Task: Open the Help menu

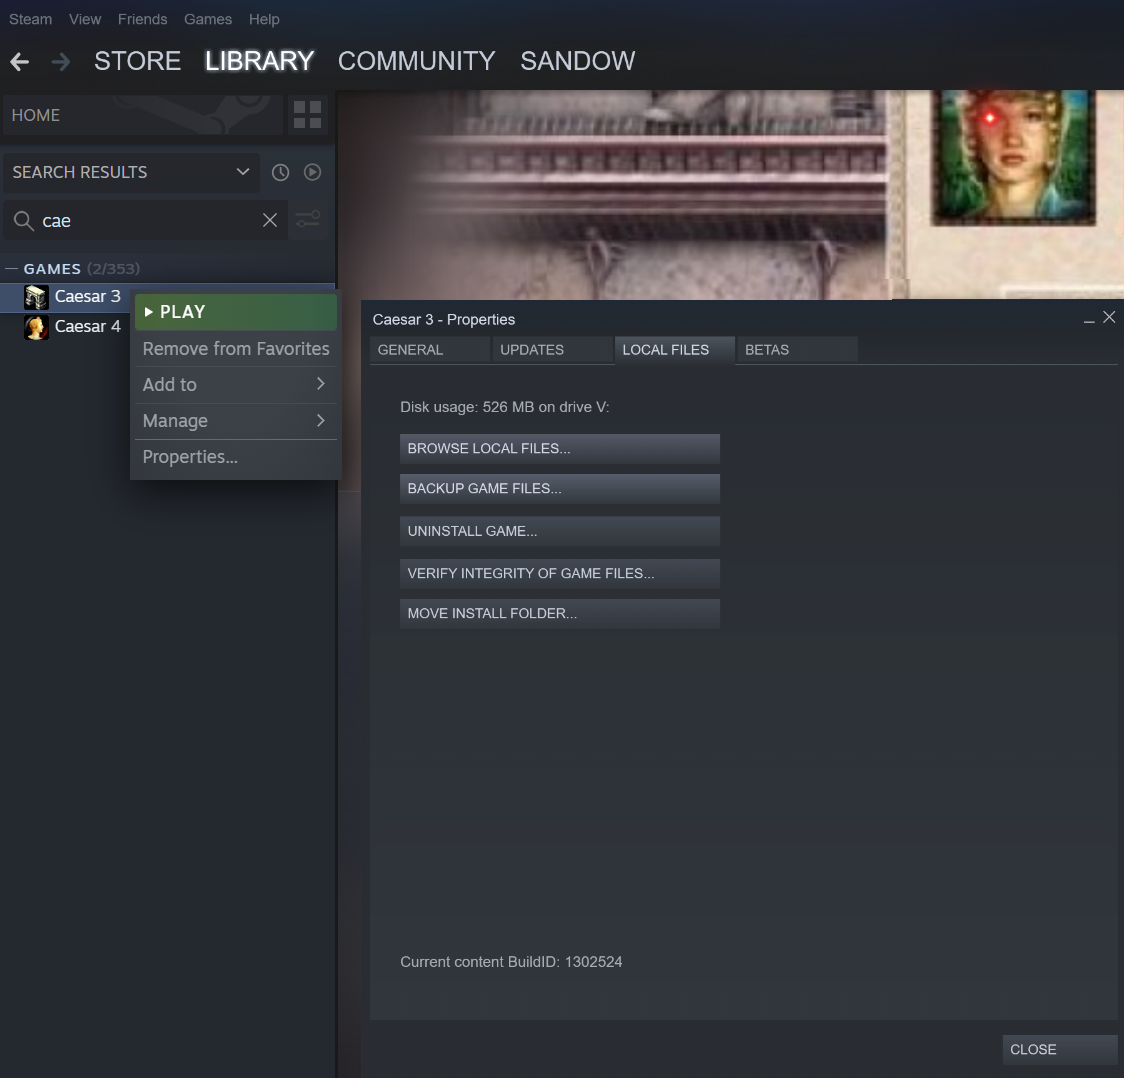Action: (264, 19)
